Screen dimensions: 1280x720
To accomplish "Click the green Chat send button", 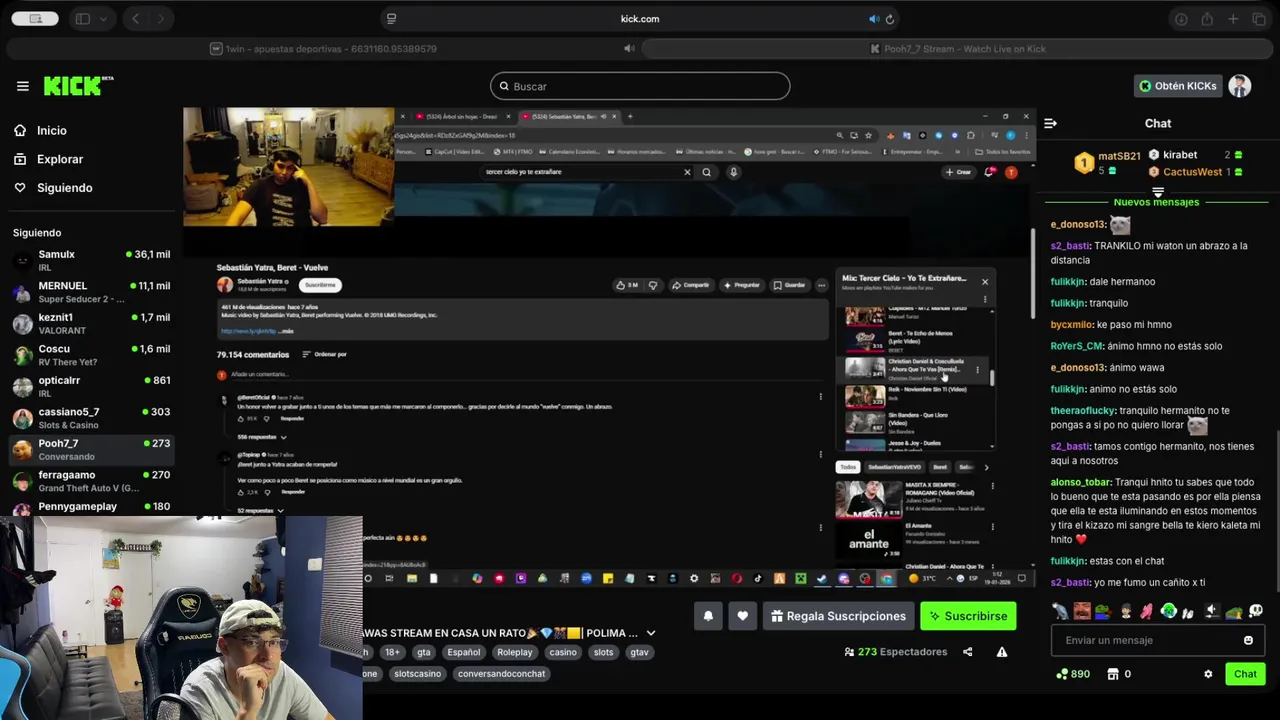I will (1245, 674).
